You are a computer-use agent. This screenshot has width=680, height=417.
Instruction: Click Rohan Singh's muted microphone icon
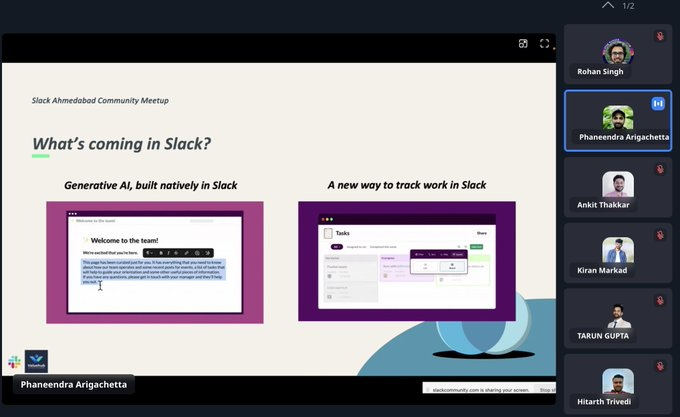pos(660,36)
